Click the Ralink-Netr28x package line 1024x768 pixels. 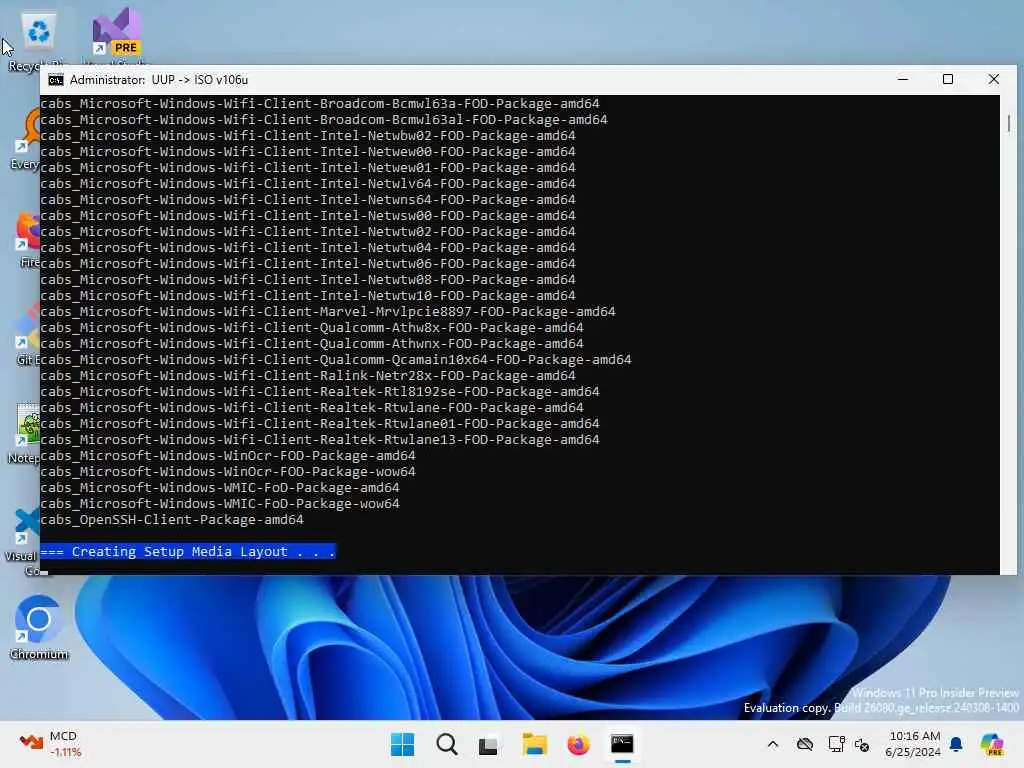pyautogui.click(x=308, y=376)
